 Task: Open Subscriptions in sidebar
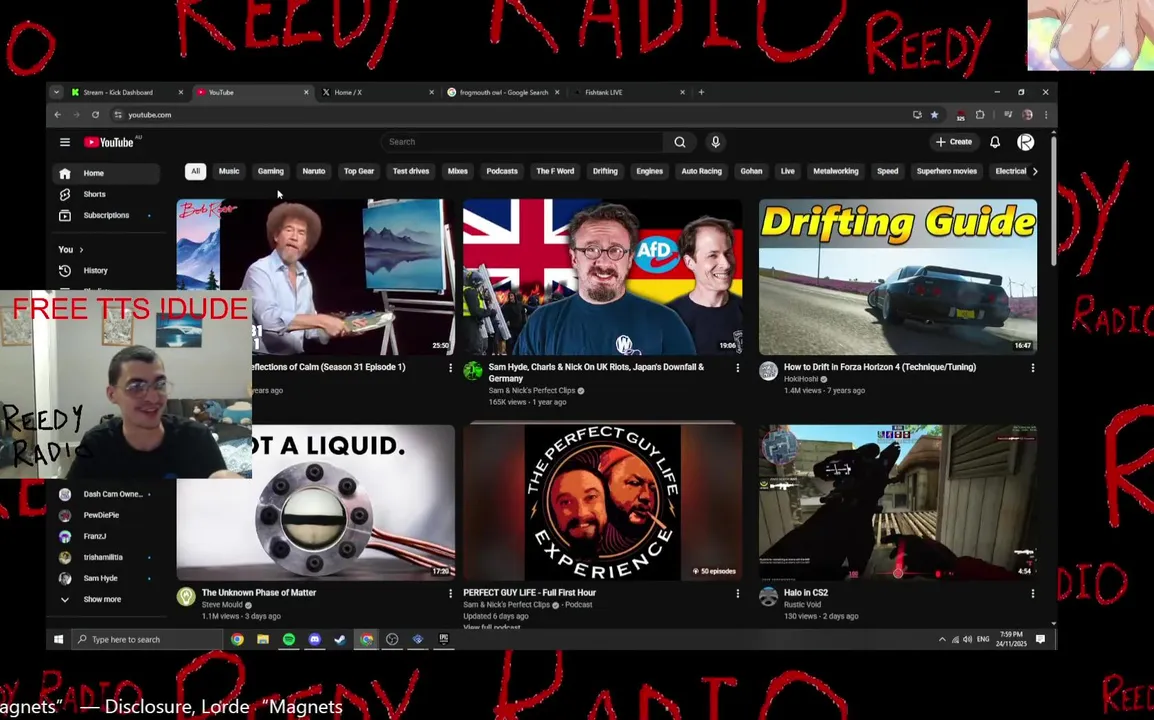106,216
